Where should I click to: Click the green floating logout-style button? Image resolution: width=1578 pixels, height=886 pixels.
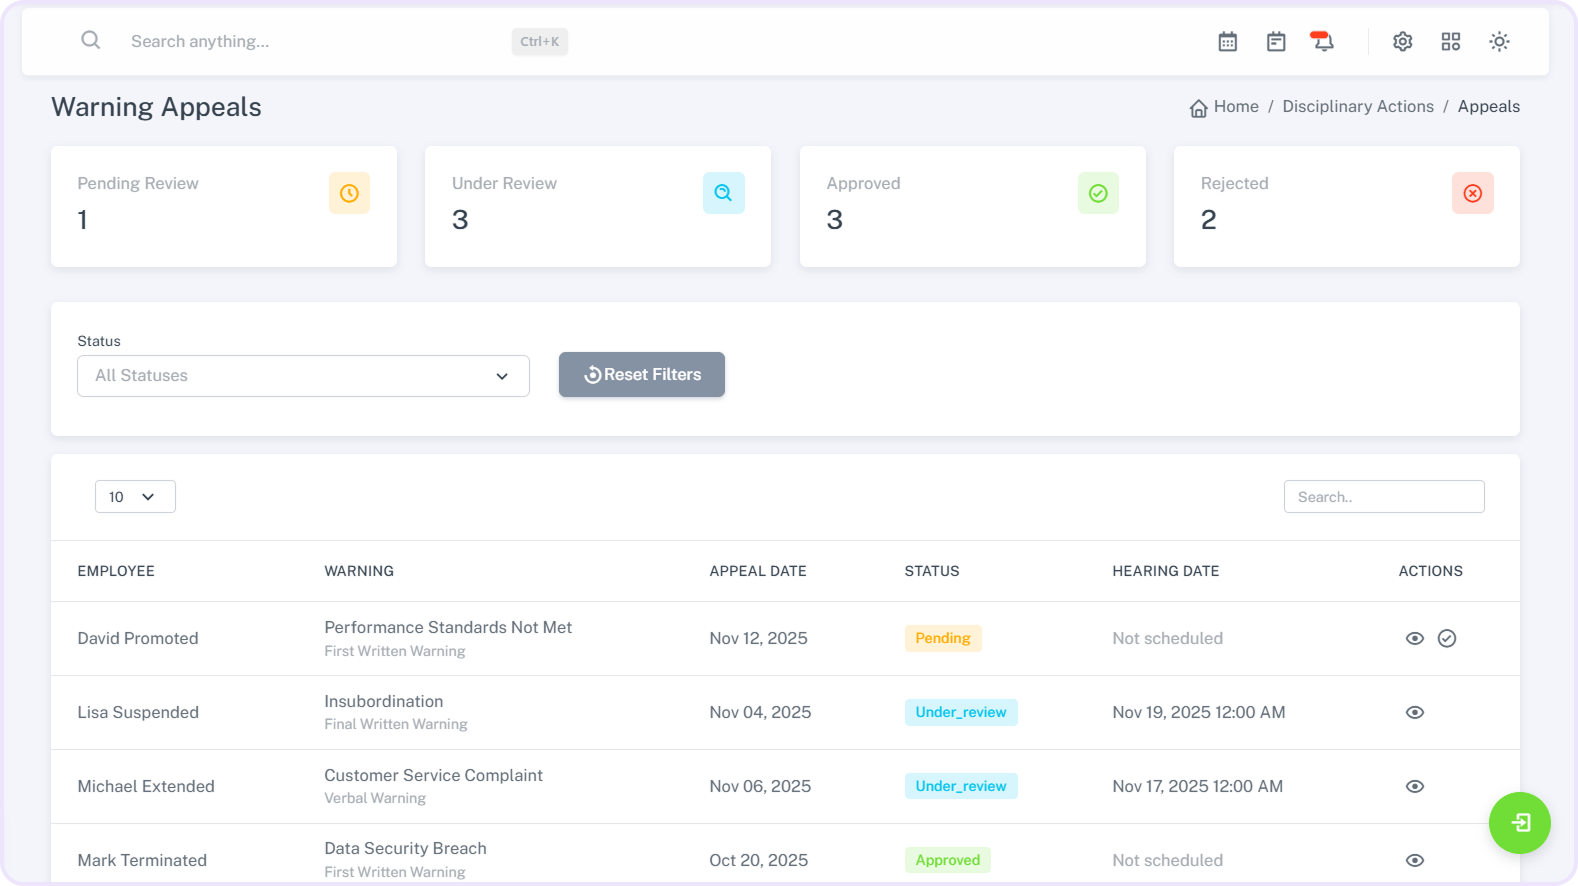pos(1519,823)
